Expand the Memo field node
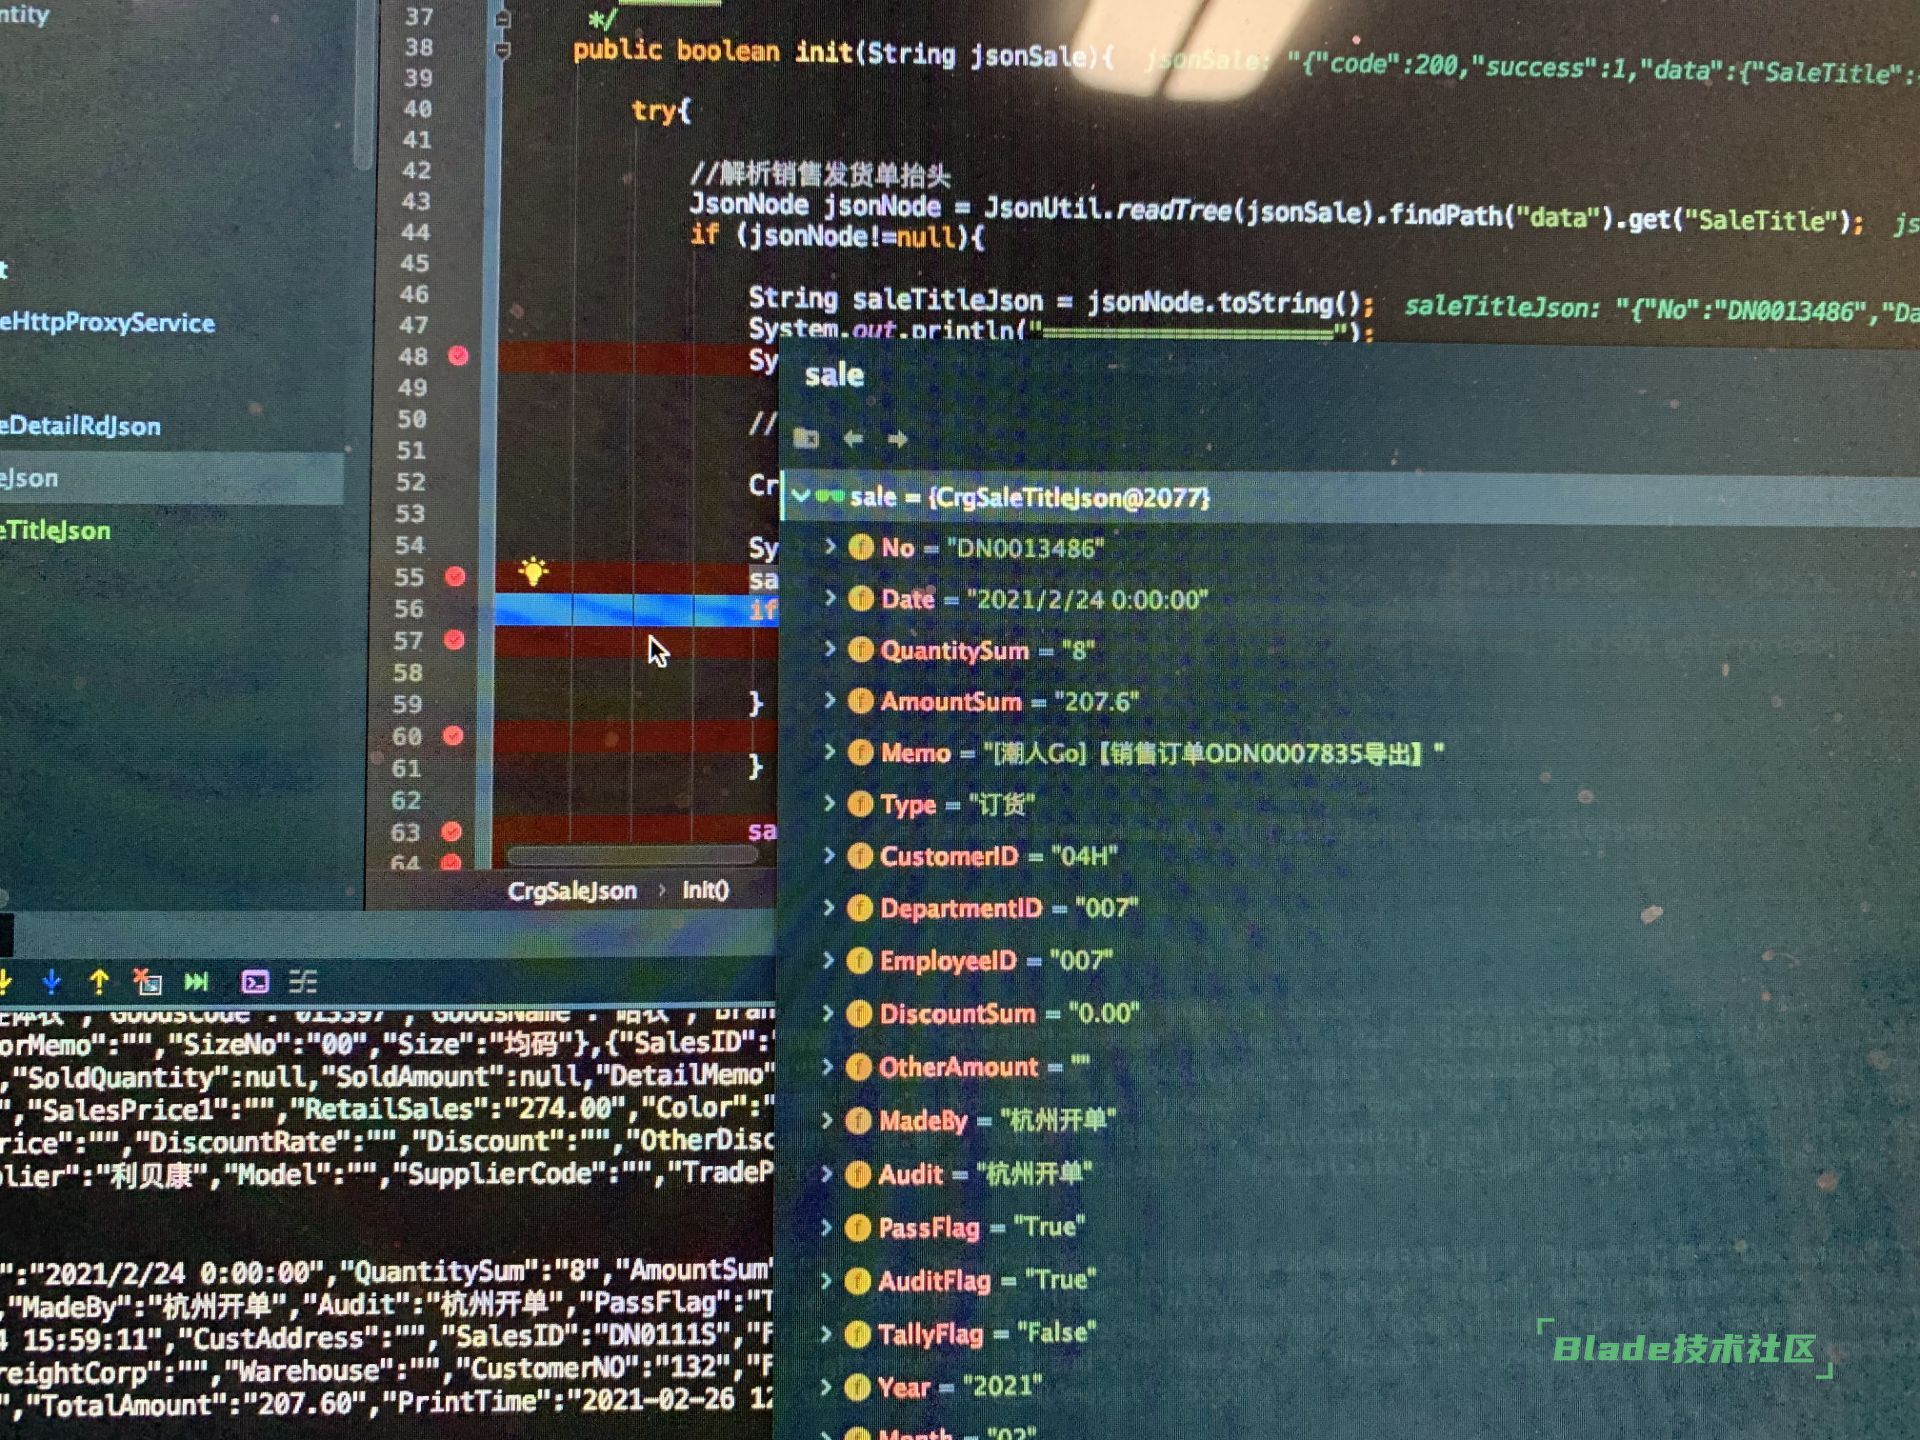Viewport: 1920px width, 1440px height. coord(830,751)
